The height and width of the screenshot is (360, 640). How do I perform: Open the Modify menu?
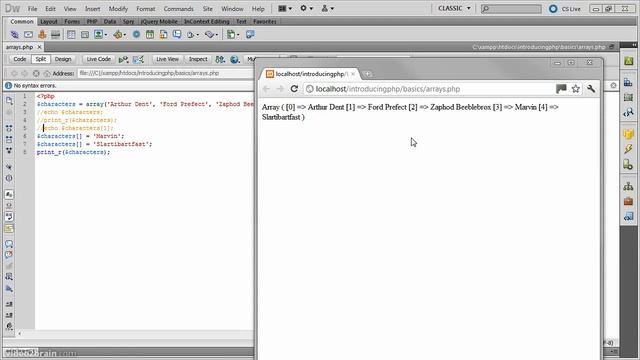click(118, 9)
